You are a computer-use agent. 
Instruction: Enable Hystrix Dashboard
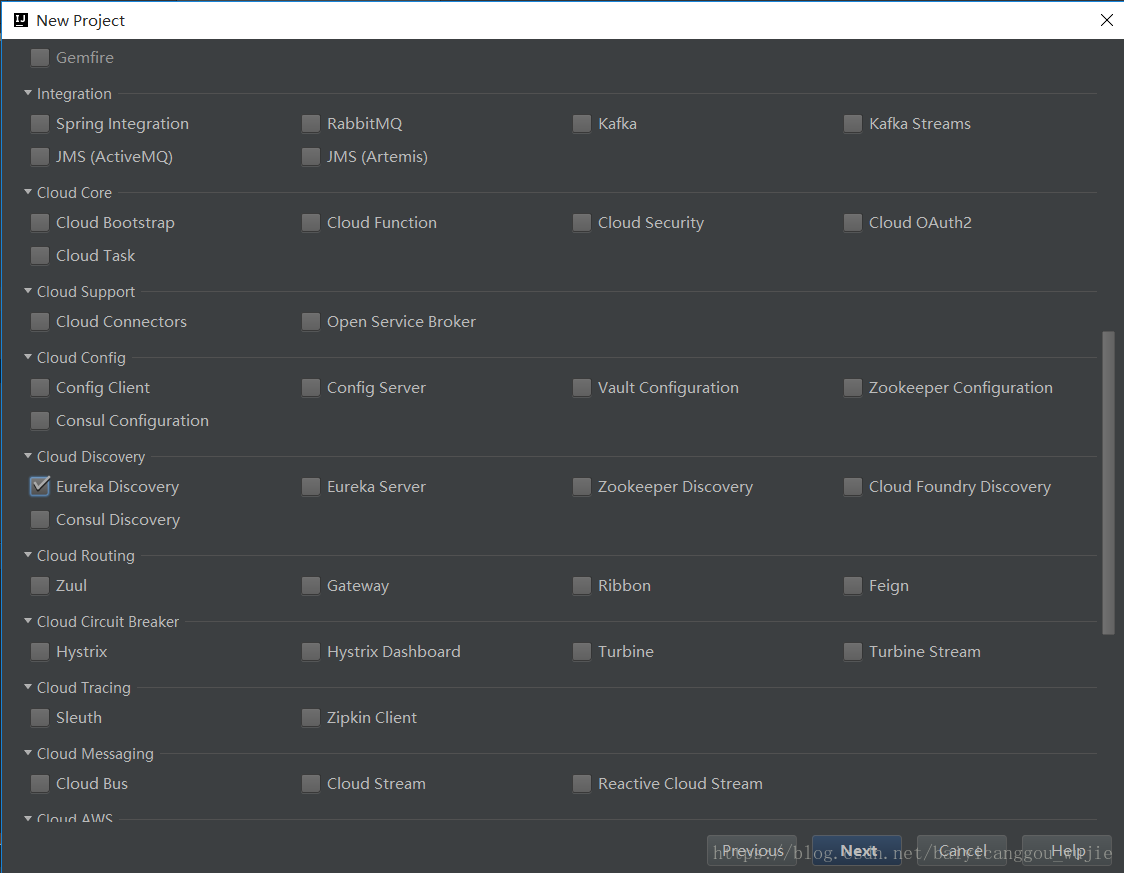(311, 651)
